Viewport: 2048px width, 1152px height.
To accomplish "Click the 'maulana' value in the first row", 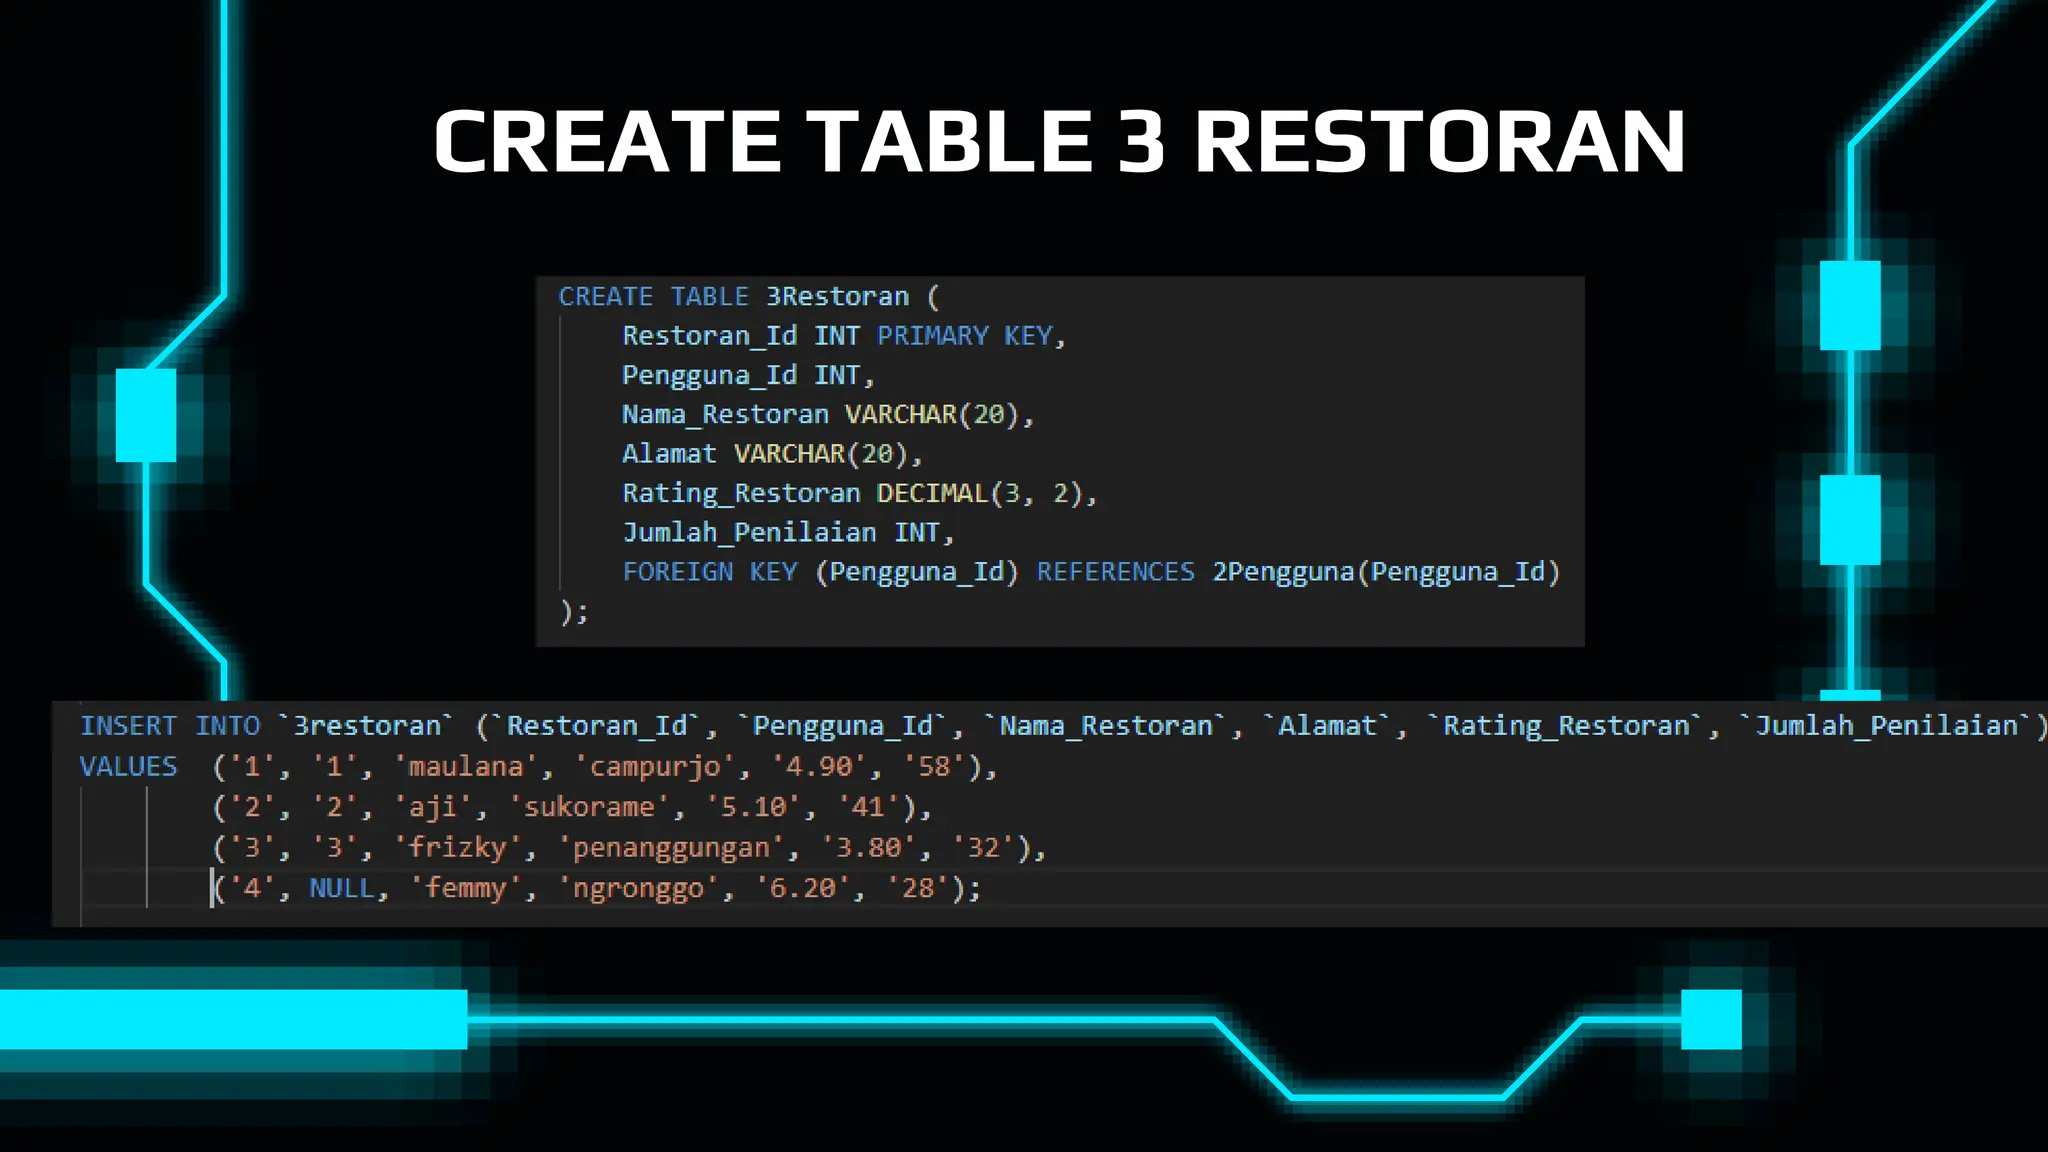I will click(466, 767).
